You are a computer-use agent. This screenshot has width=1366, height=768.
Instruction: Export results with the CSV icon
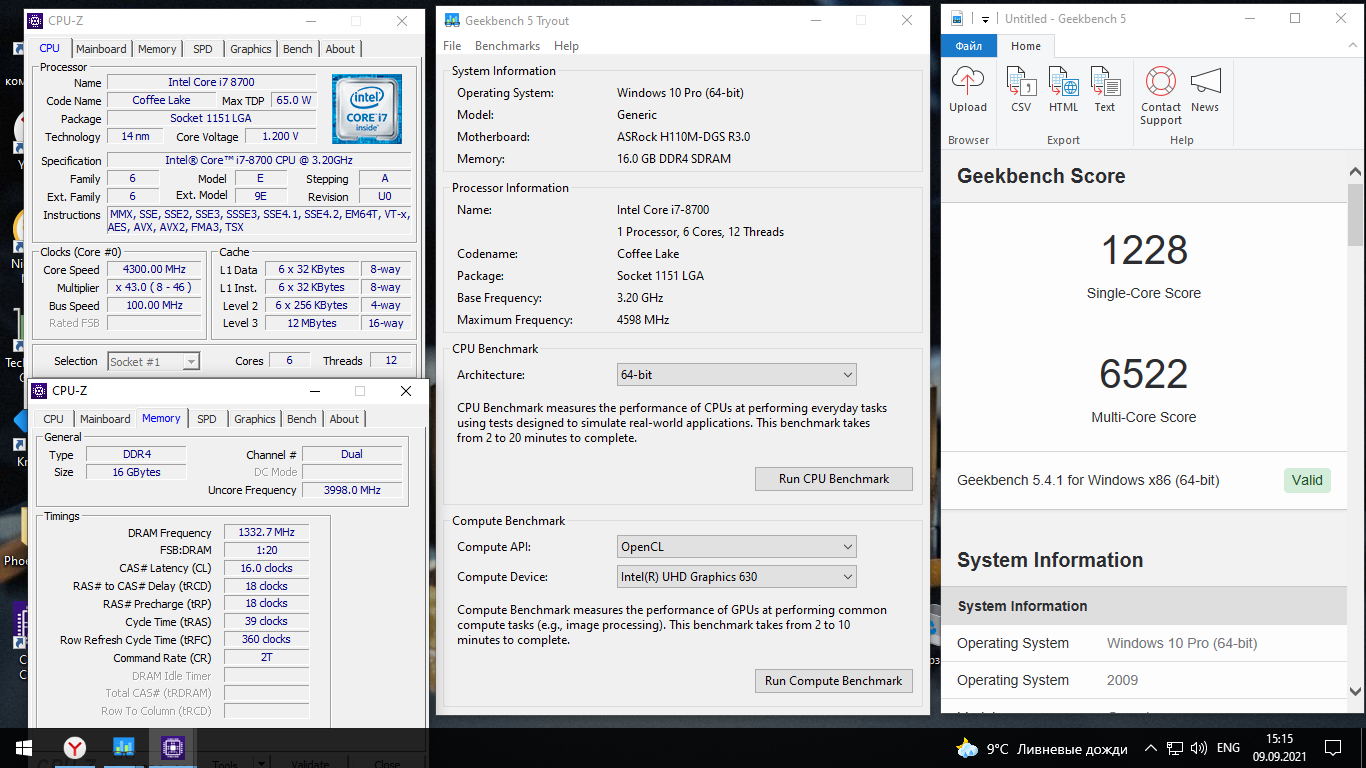pos(1020,82)
